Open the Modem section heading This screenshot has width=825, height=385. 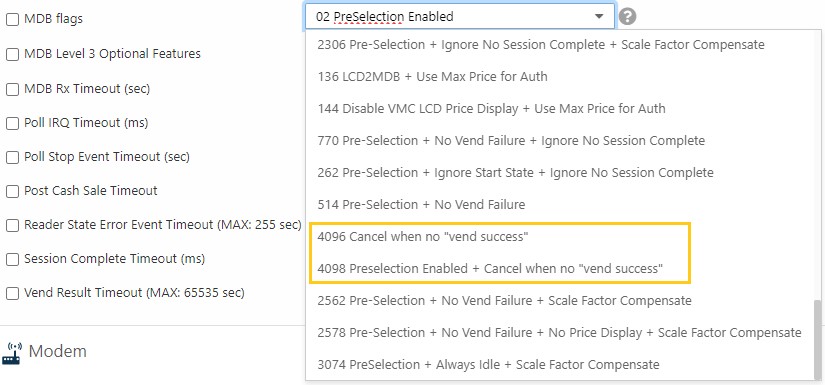(57, 351)
